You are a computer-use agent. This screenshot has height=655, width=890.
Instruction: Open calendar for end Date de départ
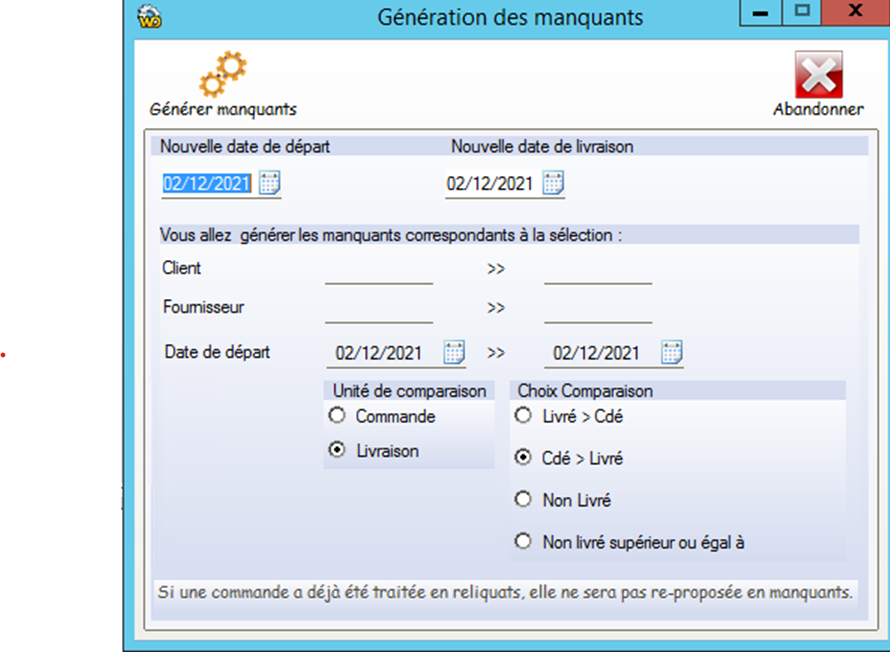(x=672, y=352)
